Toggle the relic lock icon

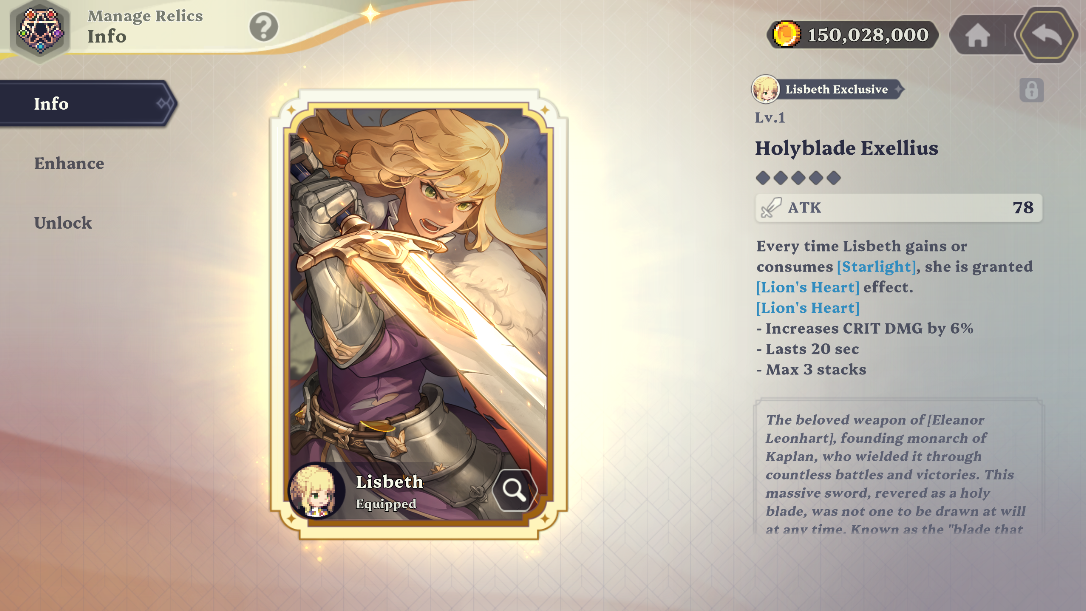pyautogui.click(x=1031, y=90)
